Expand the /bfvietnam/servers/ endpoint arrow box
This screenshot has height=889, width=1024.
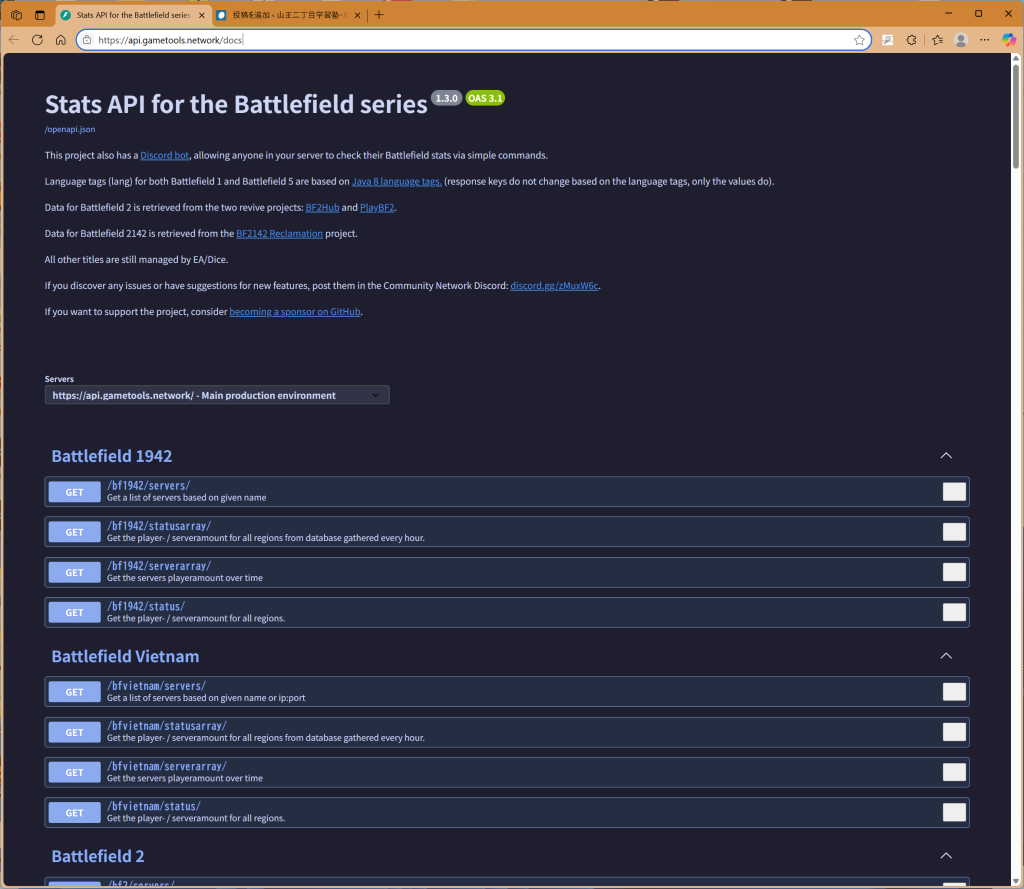coord(954,692)
